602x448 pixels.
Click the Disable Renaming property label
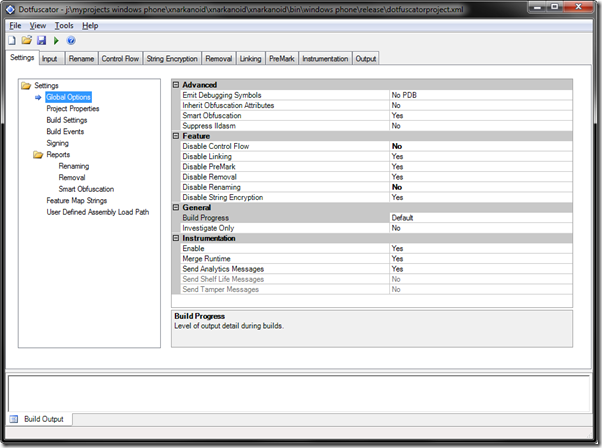tap(212, 187)
